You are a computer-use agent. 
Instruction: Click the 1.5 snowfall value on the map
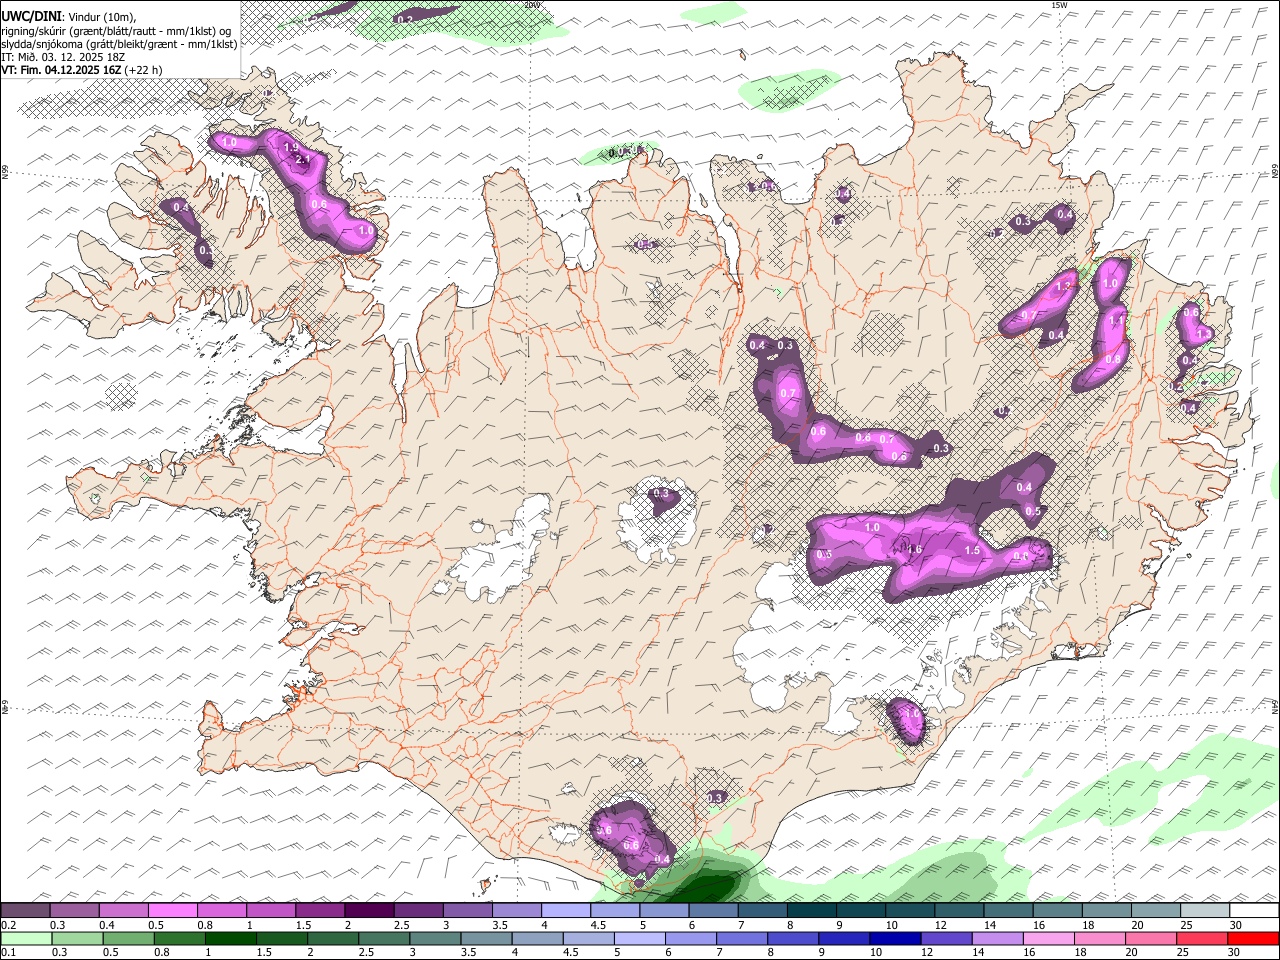coord(971,551)
